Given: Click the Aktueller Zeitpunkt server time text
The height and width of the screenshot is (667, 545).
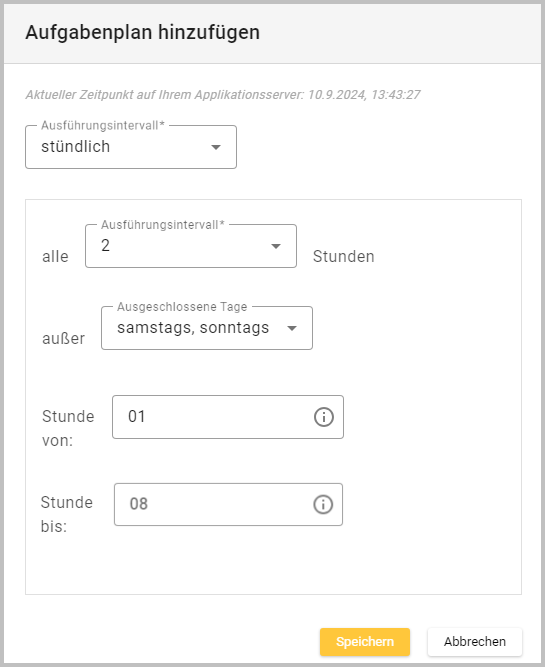Looking at the screenshot, I should coord(223,94).
